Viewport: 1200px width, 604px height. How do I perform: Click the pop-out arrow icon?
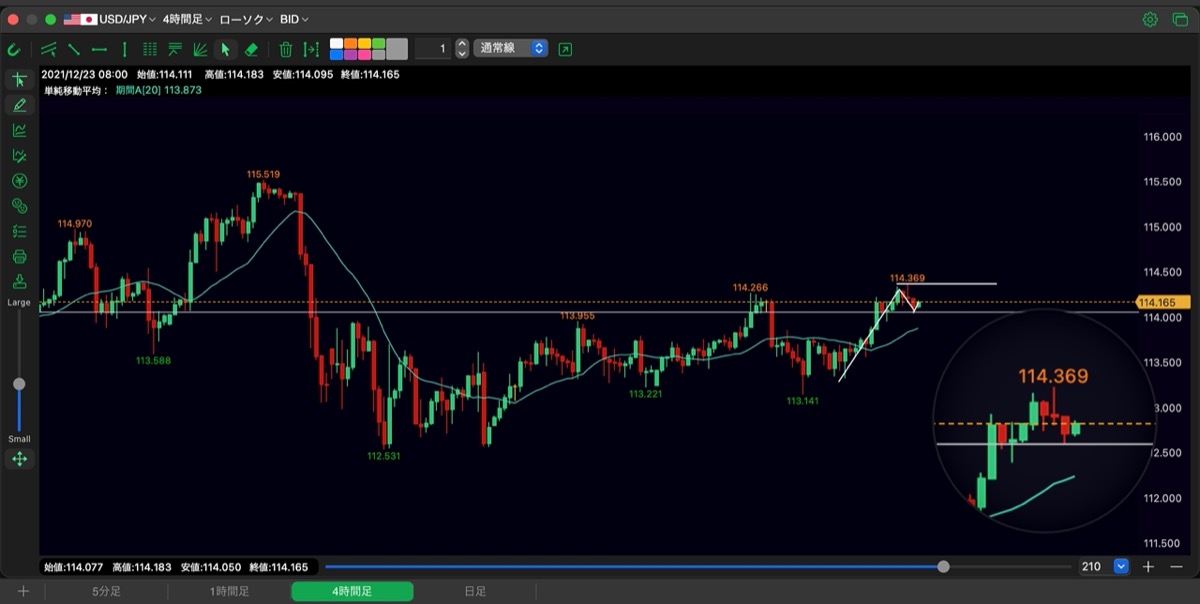tap(566, 48)
